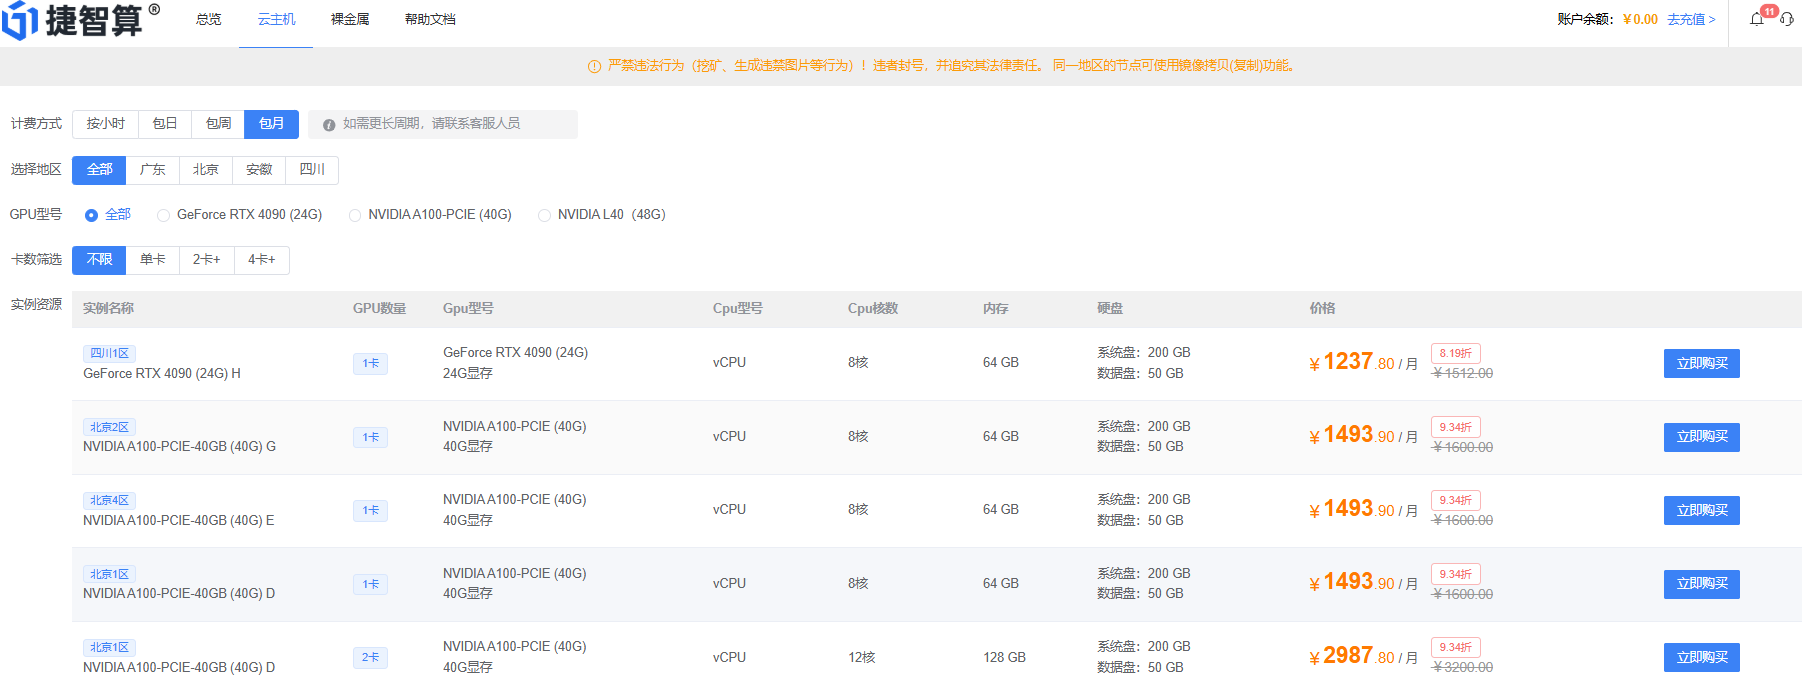The height and width of the screenshot is (689, 1802).
Task: Click the 四川1区 region tag
Action: (110, 353)
